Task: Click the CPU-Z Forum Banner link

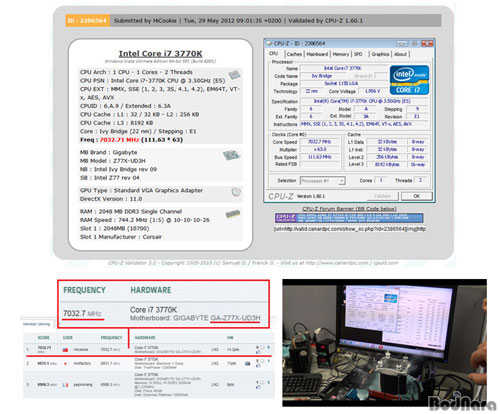Action: tap(349, 209)
